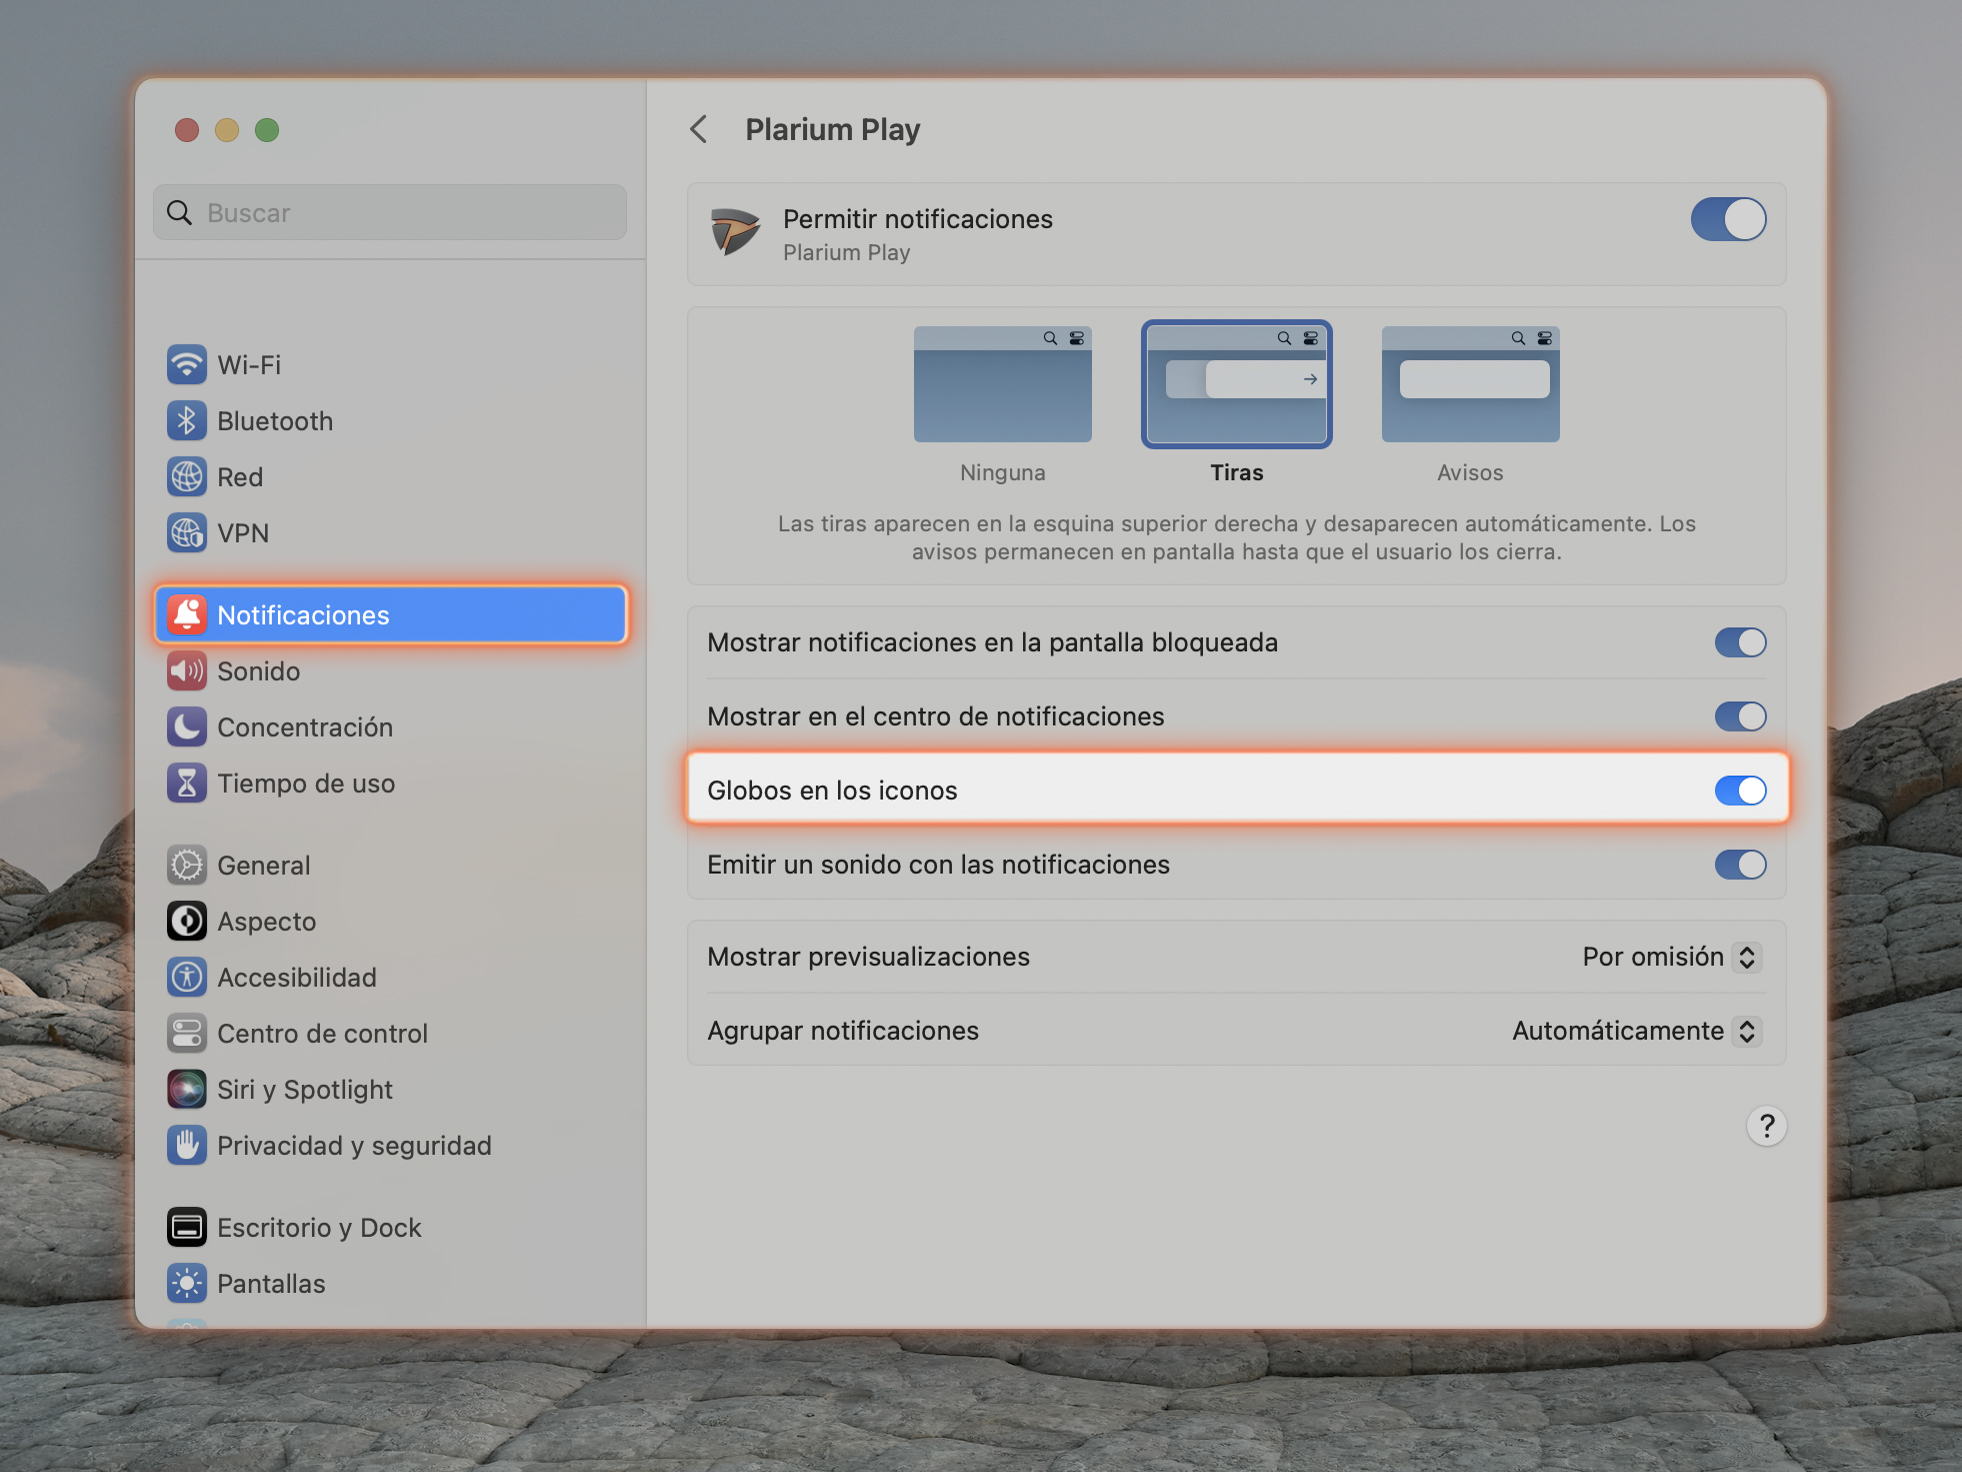Open Agrupar notificaciones Automáticamente dropdown
This screenshot has width=1962, height=1472.
1636,1031
